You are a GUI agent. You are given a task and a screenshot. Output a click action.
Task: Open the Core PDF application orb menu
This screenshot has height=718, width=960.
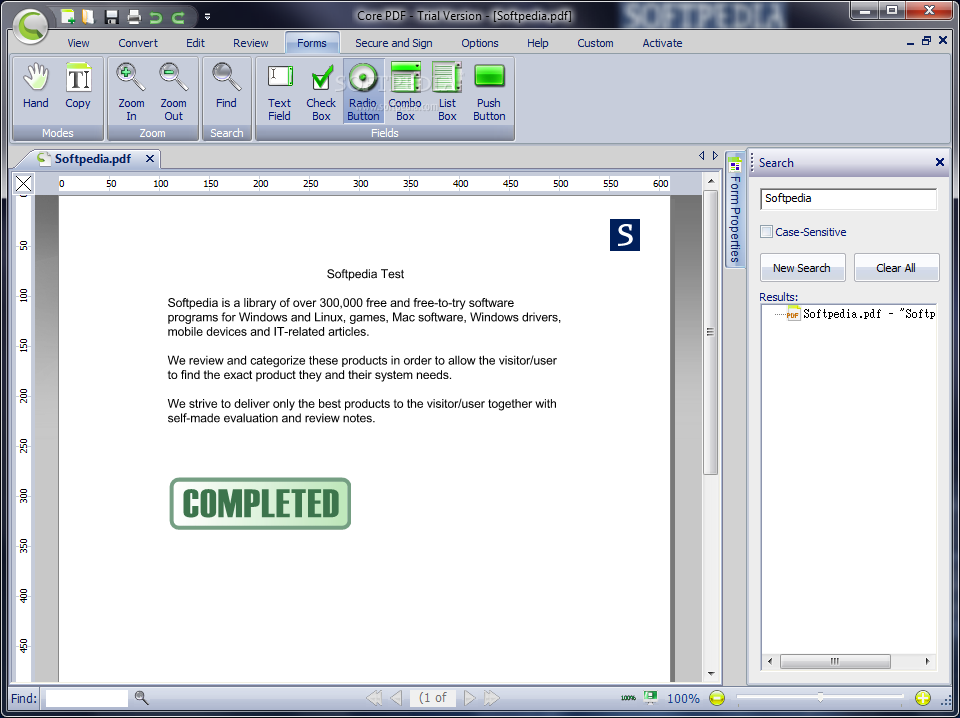tap(29, 26)
